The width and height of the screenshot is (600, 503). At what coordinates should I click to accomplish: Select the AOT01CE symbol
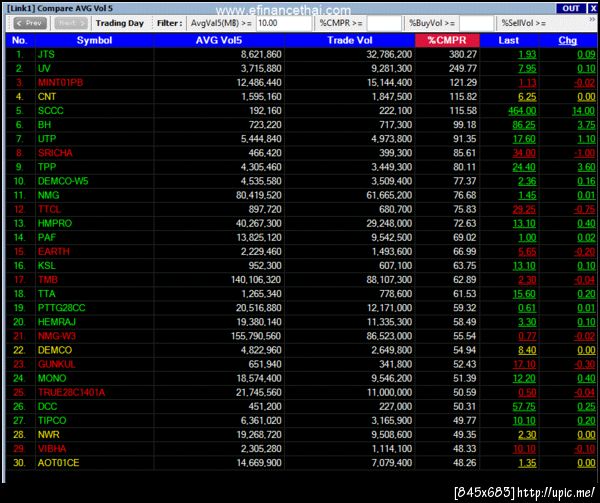pyautogui.click(x=59, y=463)
